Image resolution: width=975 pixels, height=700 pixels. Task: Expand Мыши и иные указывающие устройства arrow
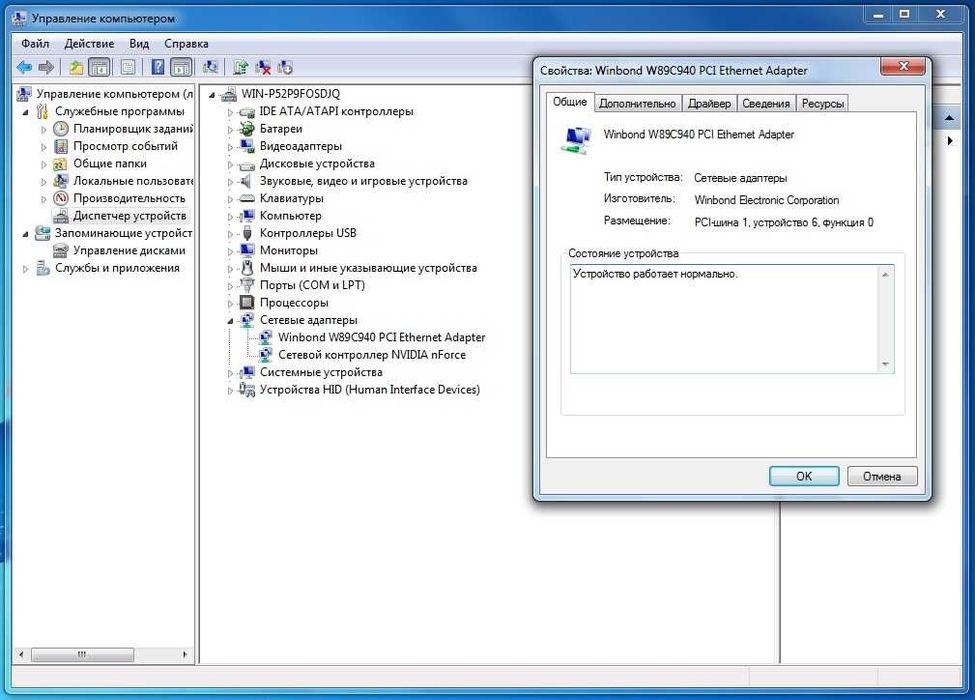[230, 269]
